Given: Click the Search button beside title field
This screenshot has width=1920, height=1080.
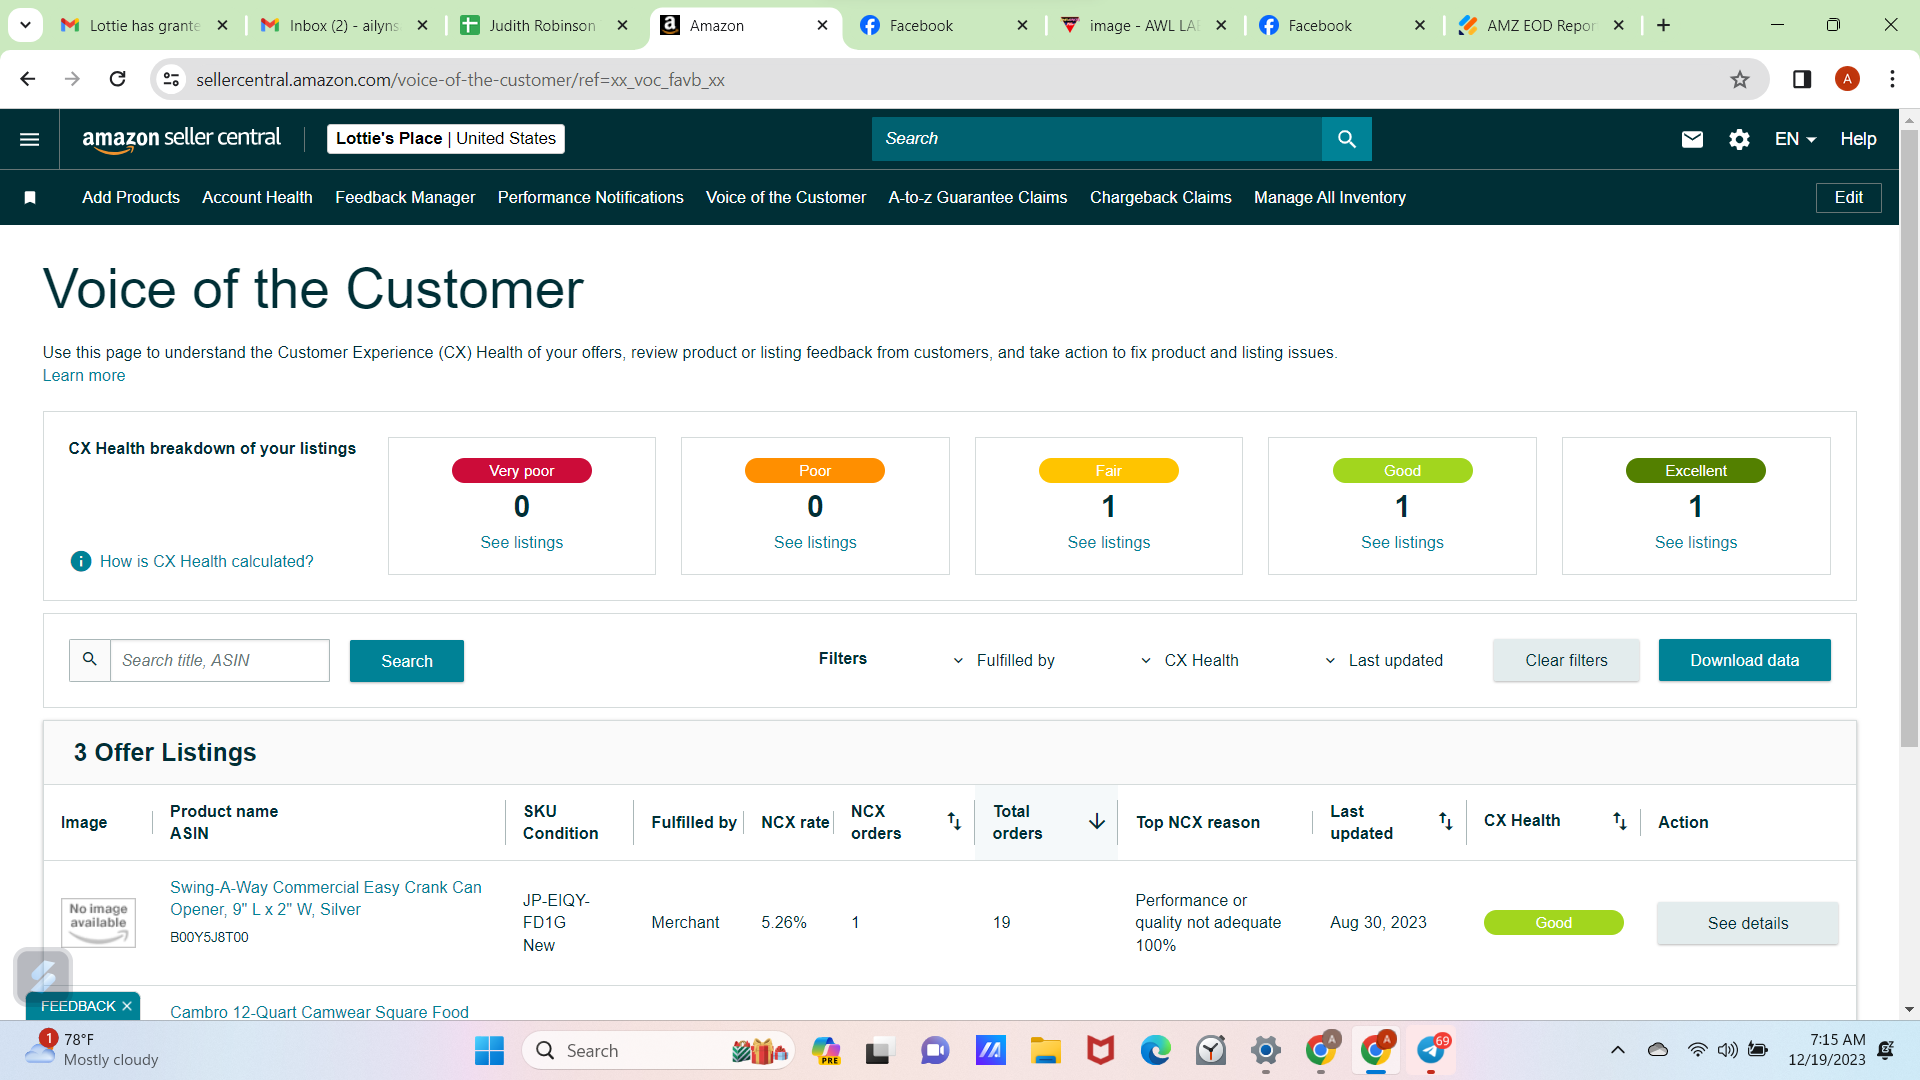Looking at the screenshot, I should pyautogui.click(x=407, y=661).
